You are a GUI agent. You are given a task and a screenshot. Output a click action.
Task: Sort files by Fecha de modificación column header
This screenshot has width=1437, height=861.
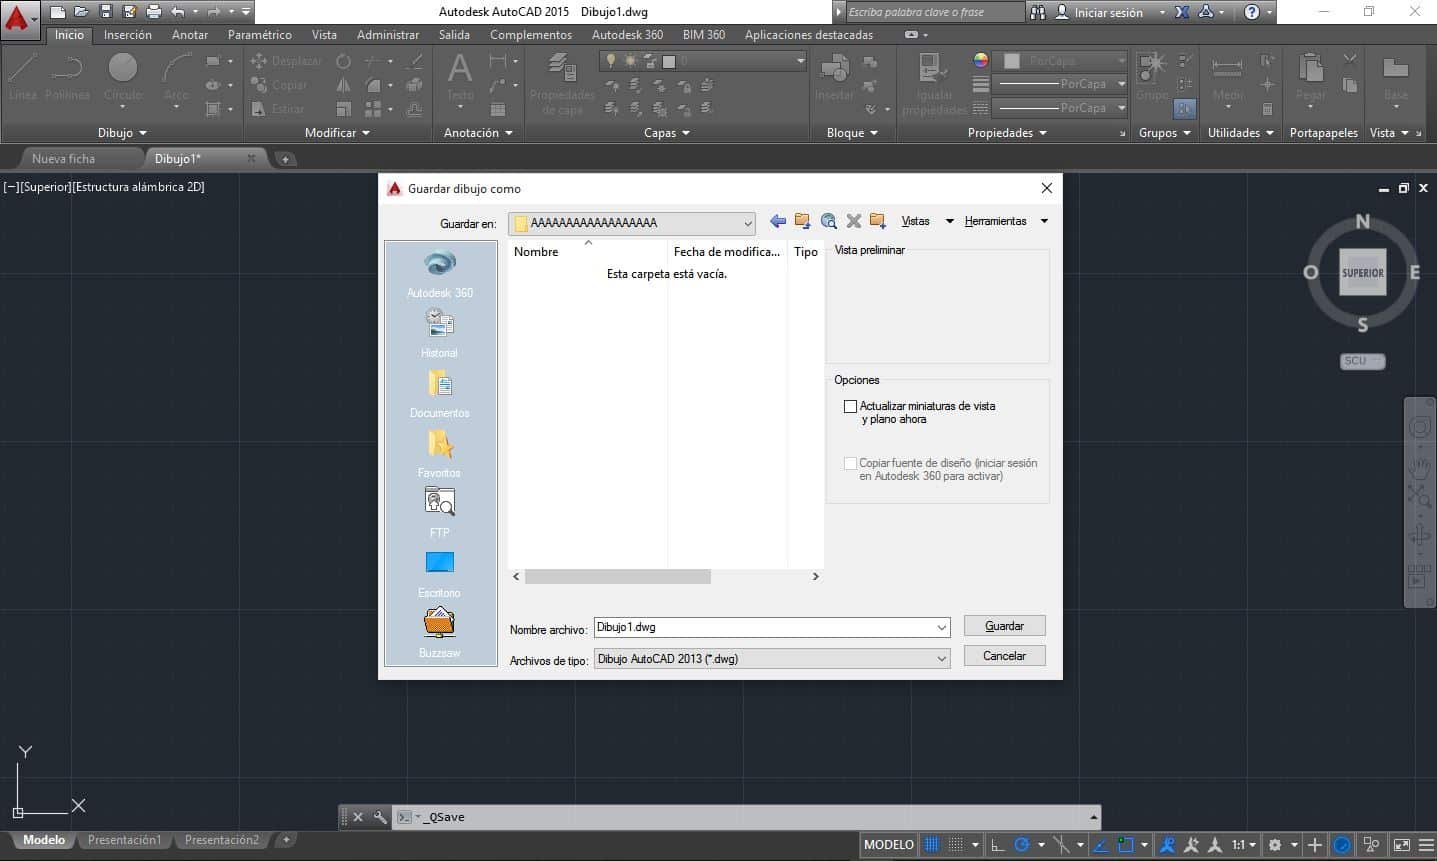727,252
